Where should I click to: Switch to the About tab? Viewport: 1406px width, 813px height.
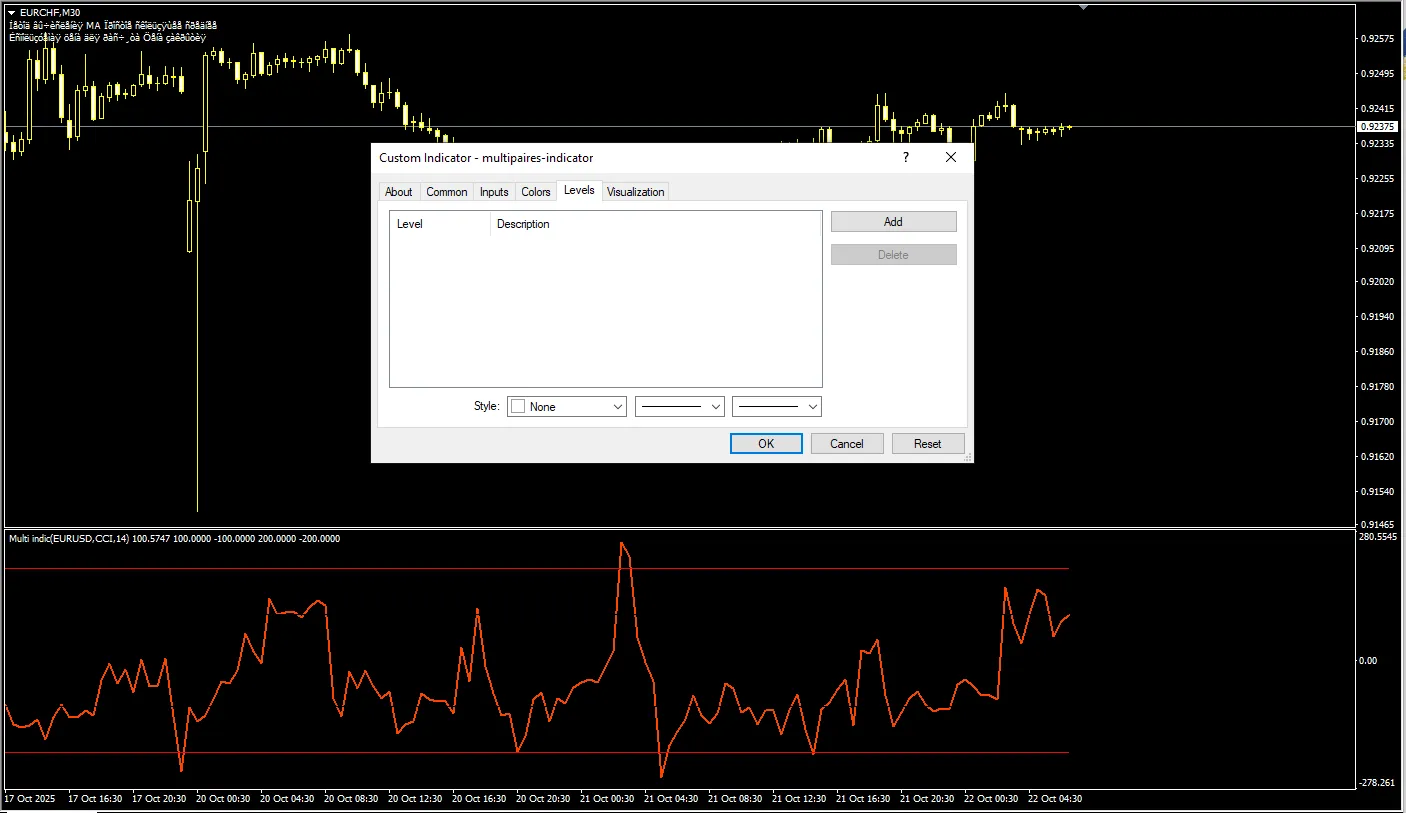coord(399,192)
